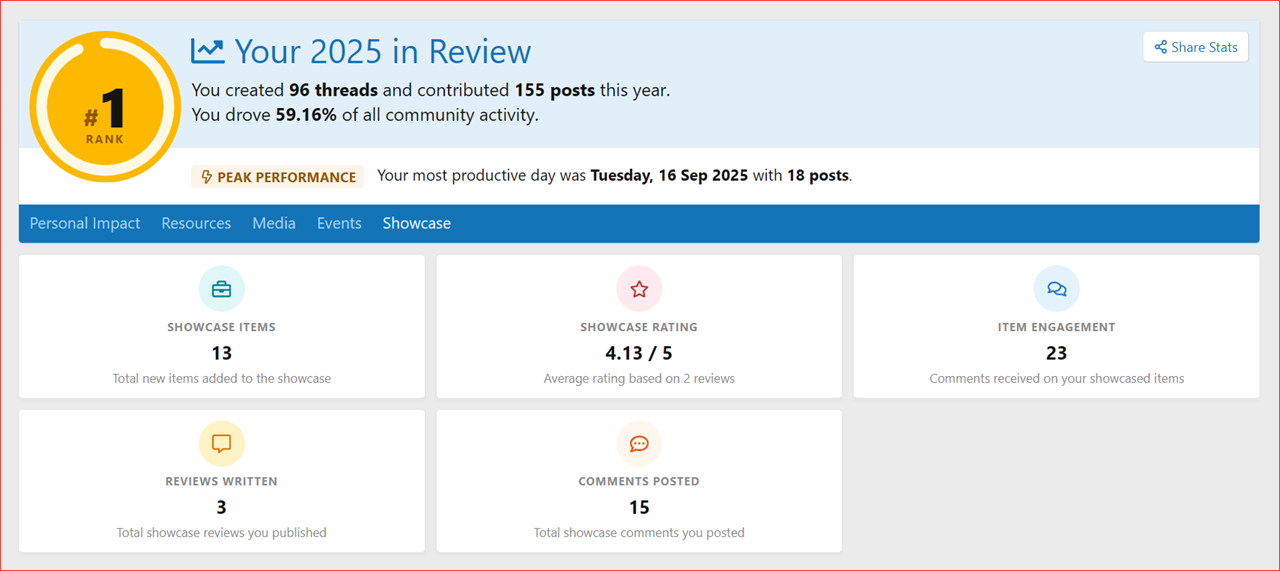Click the lightning bolt in Peak Performance badge

click(x=207, y=177)
